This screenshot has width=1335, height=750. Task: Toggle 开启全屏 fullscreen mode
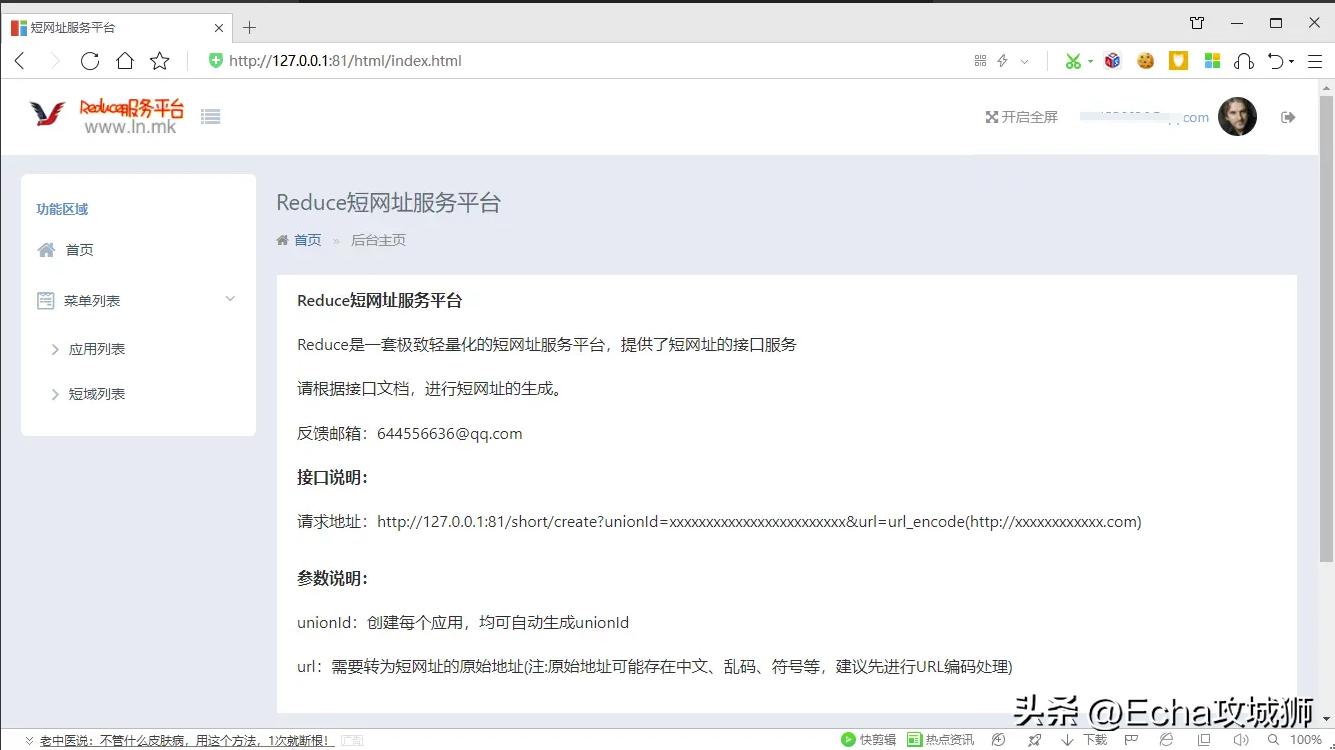pos(1021,117)
